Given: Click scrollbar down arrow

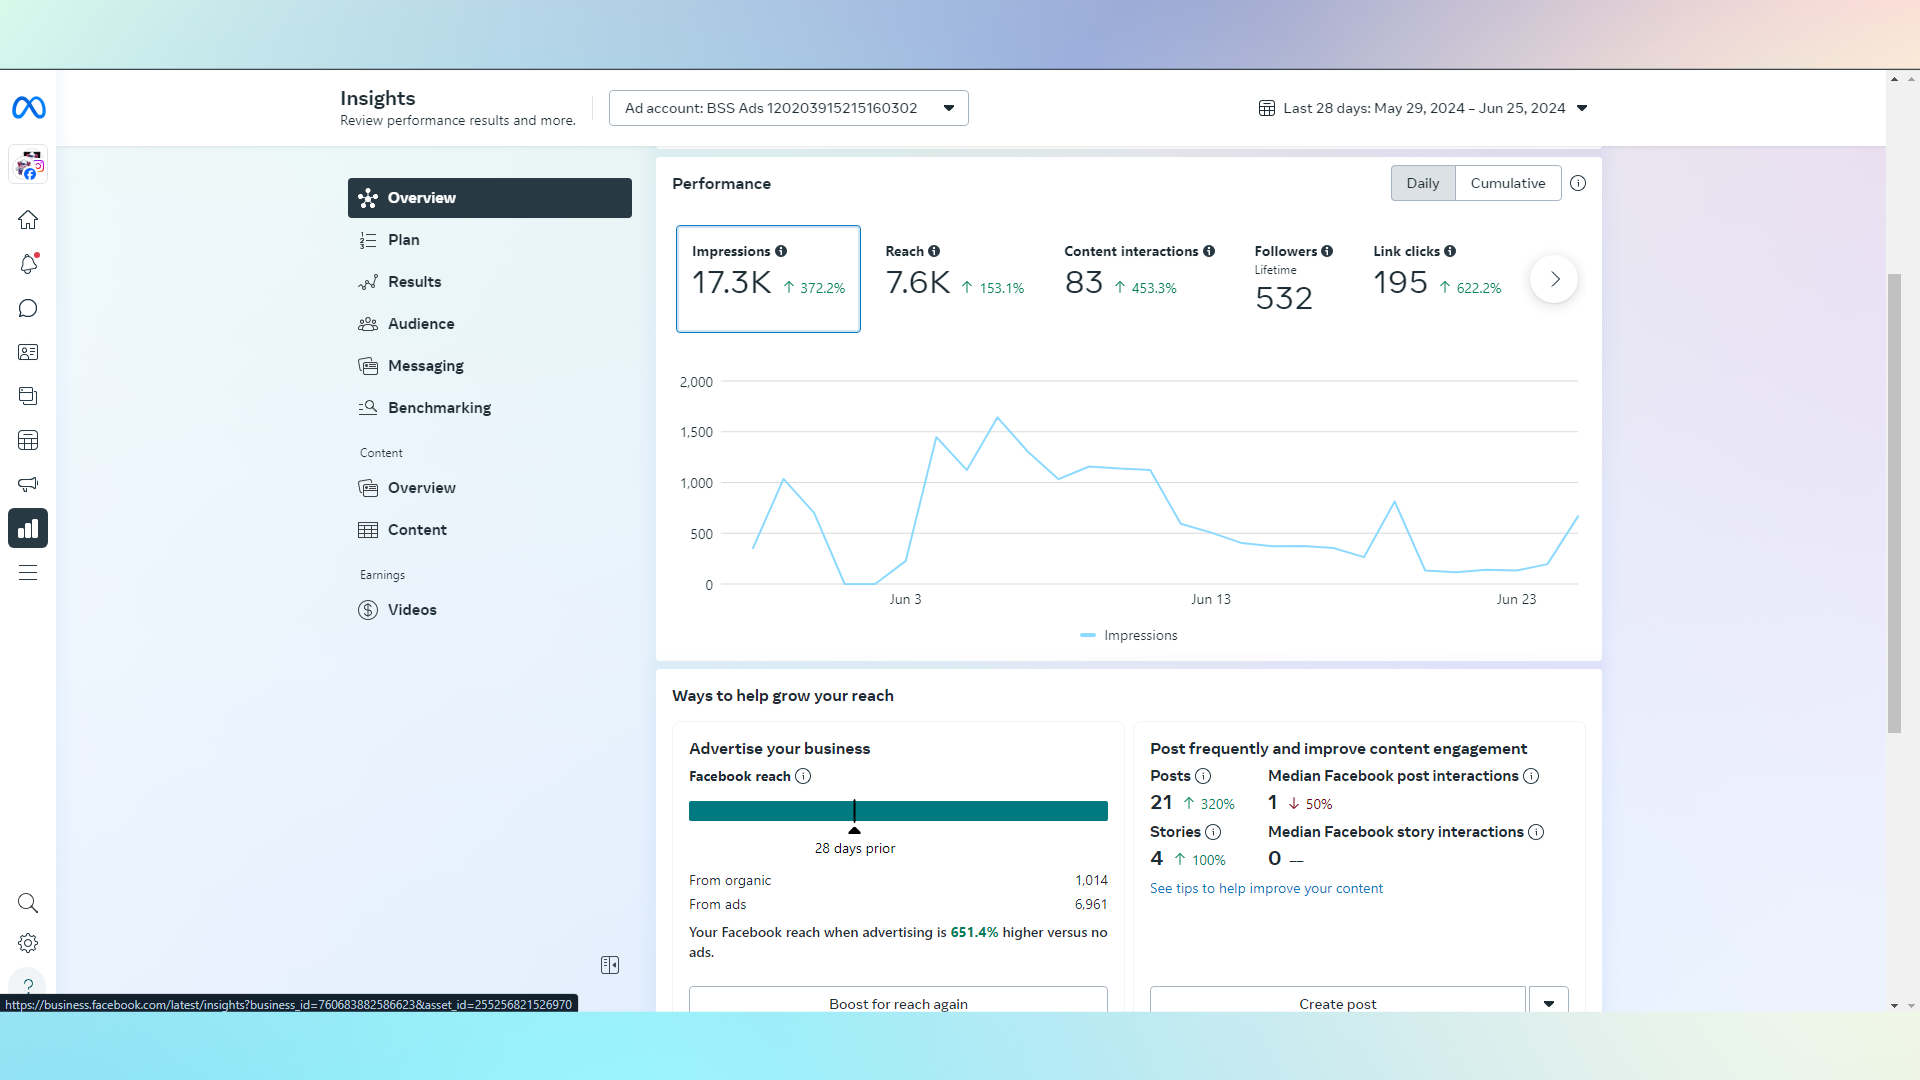Looking at the screenshot, I should [x=1894, y=1005].
